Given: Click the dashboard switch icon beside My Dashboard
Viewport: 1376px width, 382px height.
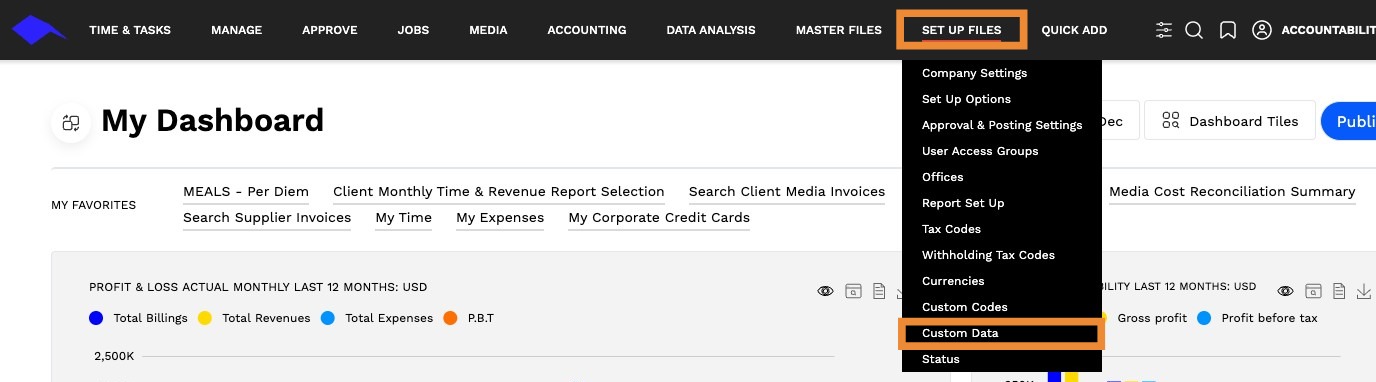Looking at the screenshot, I should [71, 122].
